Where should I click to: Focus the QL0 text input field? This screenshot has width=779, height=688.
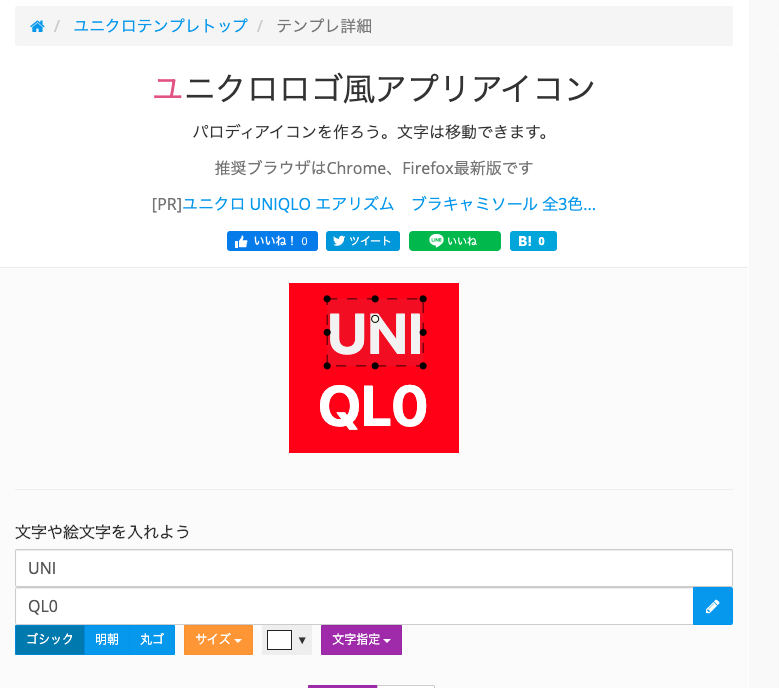tap(354, 606)
